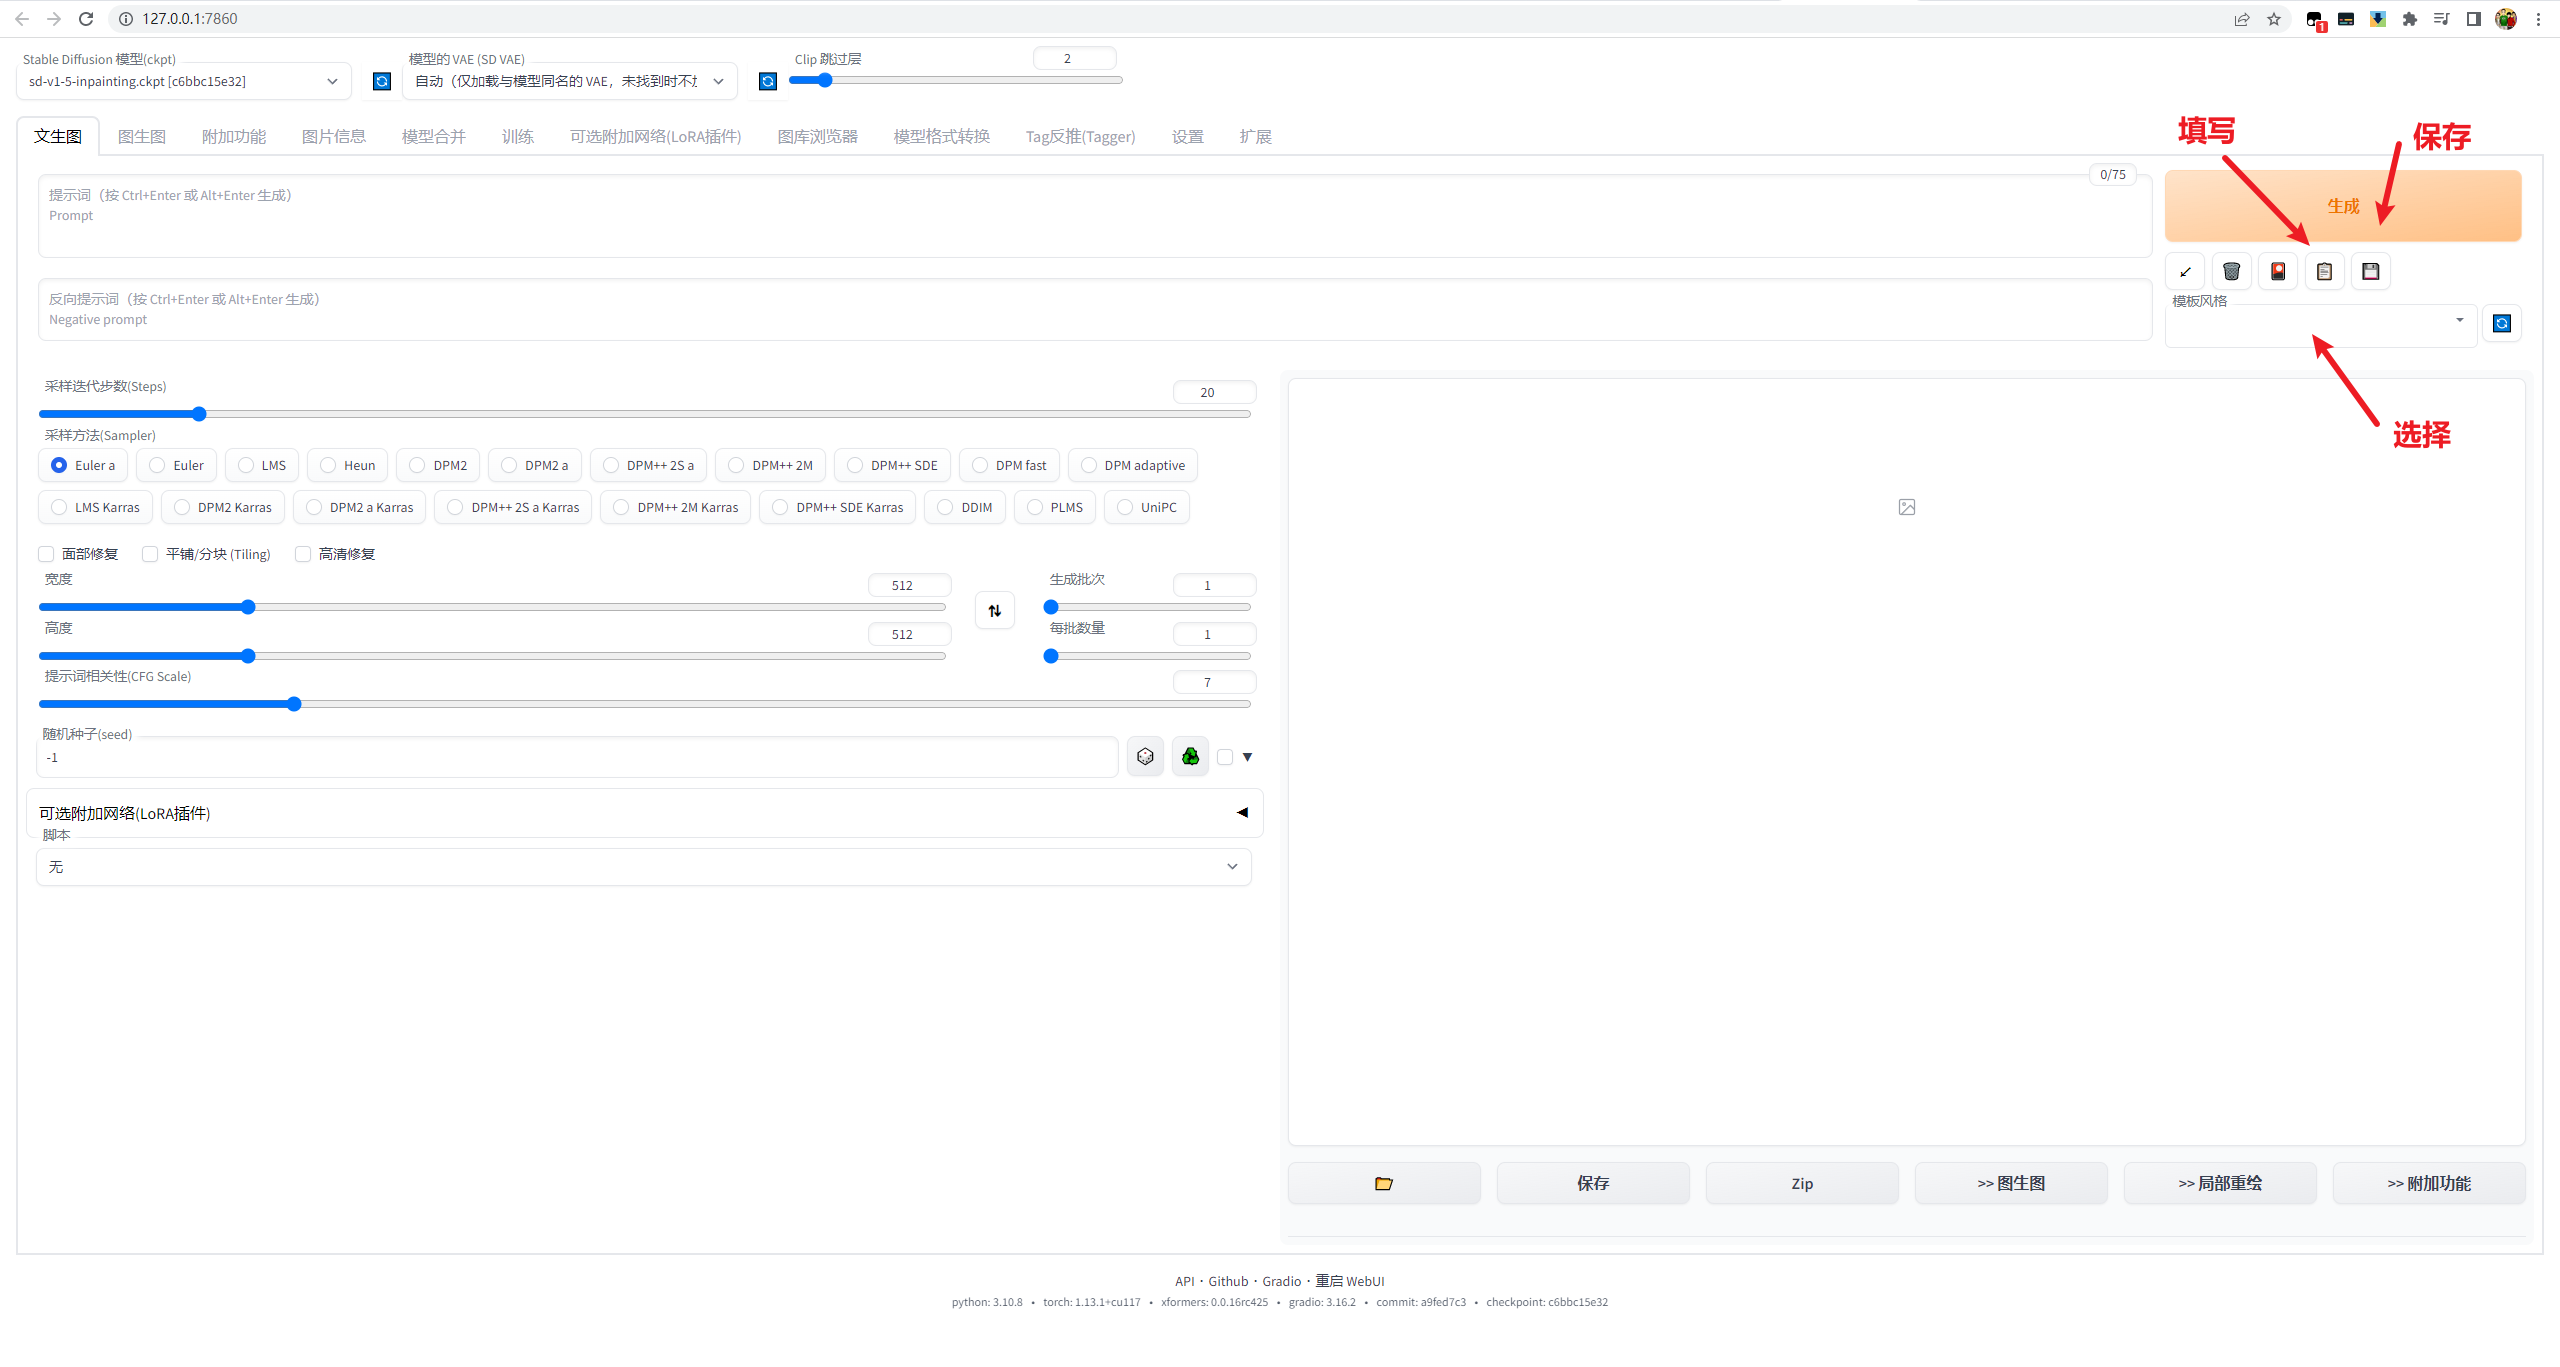Swap width and height with arrows icon

coord(994,610)
